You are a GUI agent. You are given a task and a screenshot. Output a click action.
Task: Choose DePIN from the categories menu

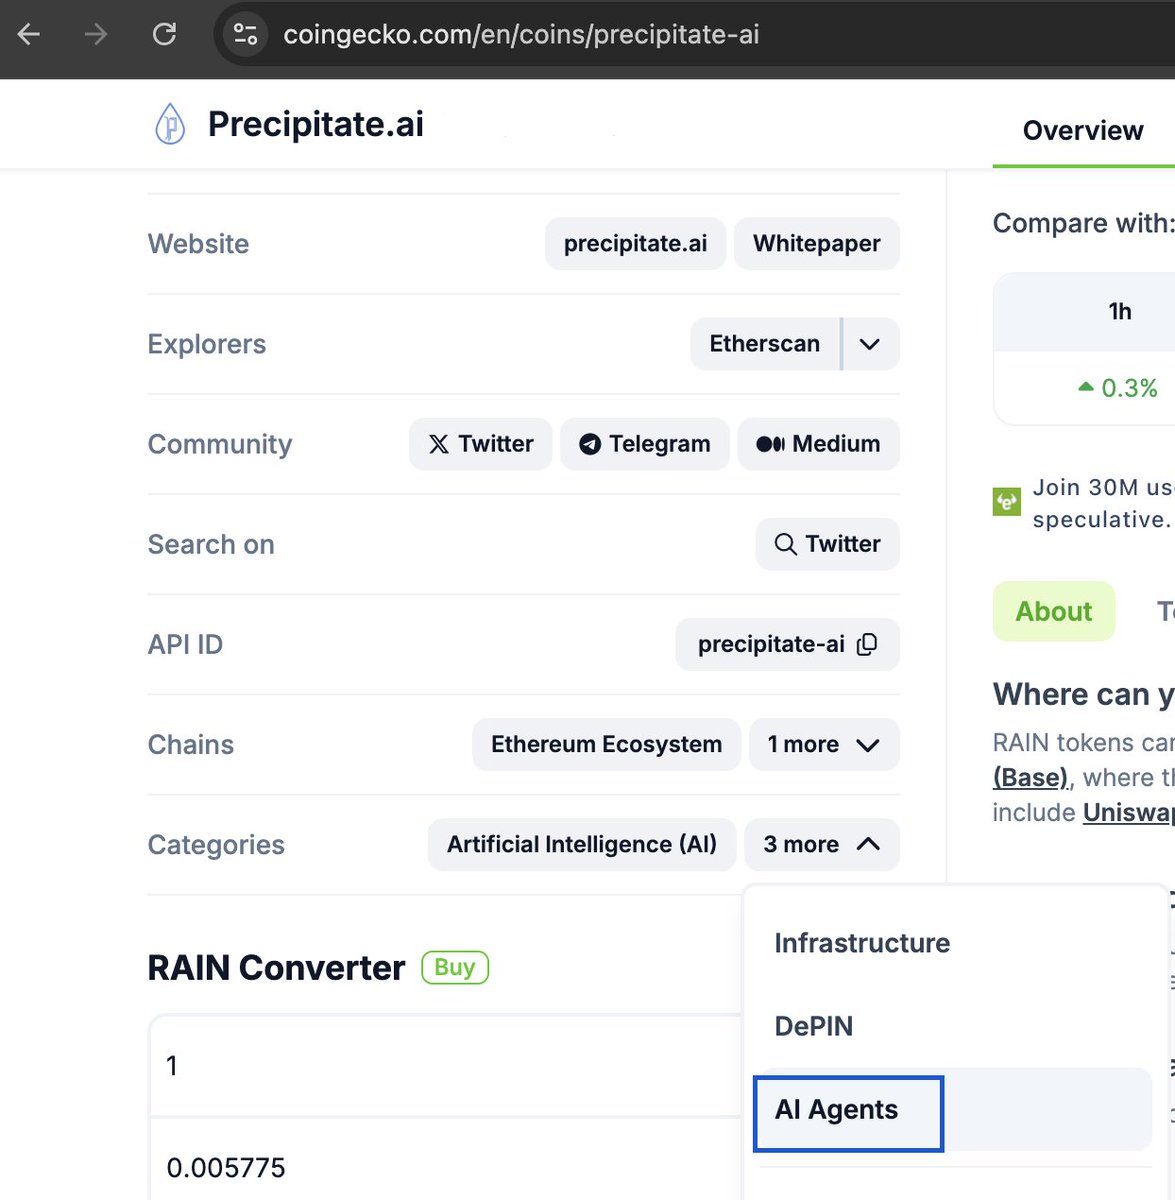[813, 1026]
